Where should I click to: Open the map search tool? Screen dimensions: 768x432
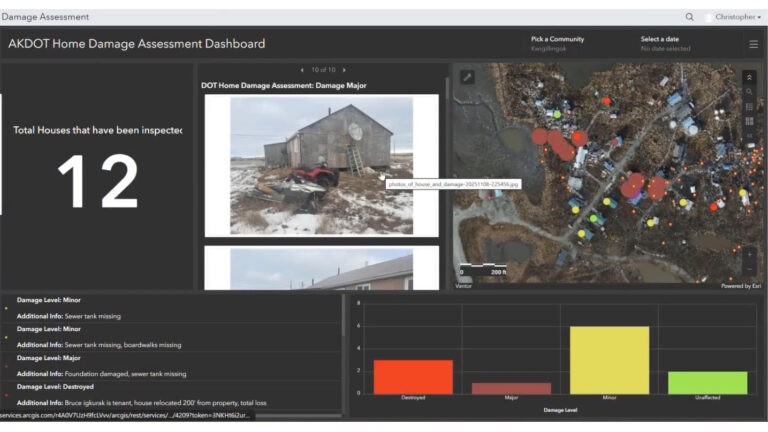(749, 92)
